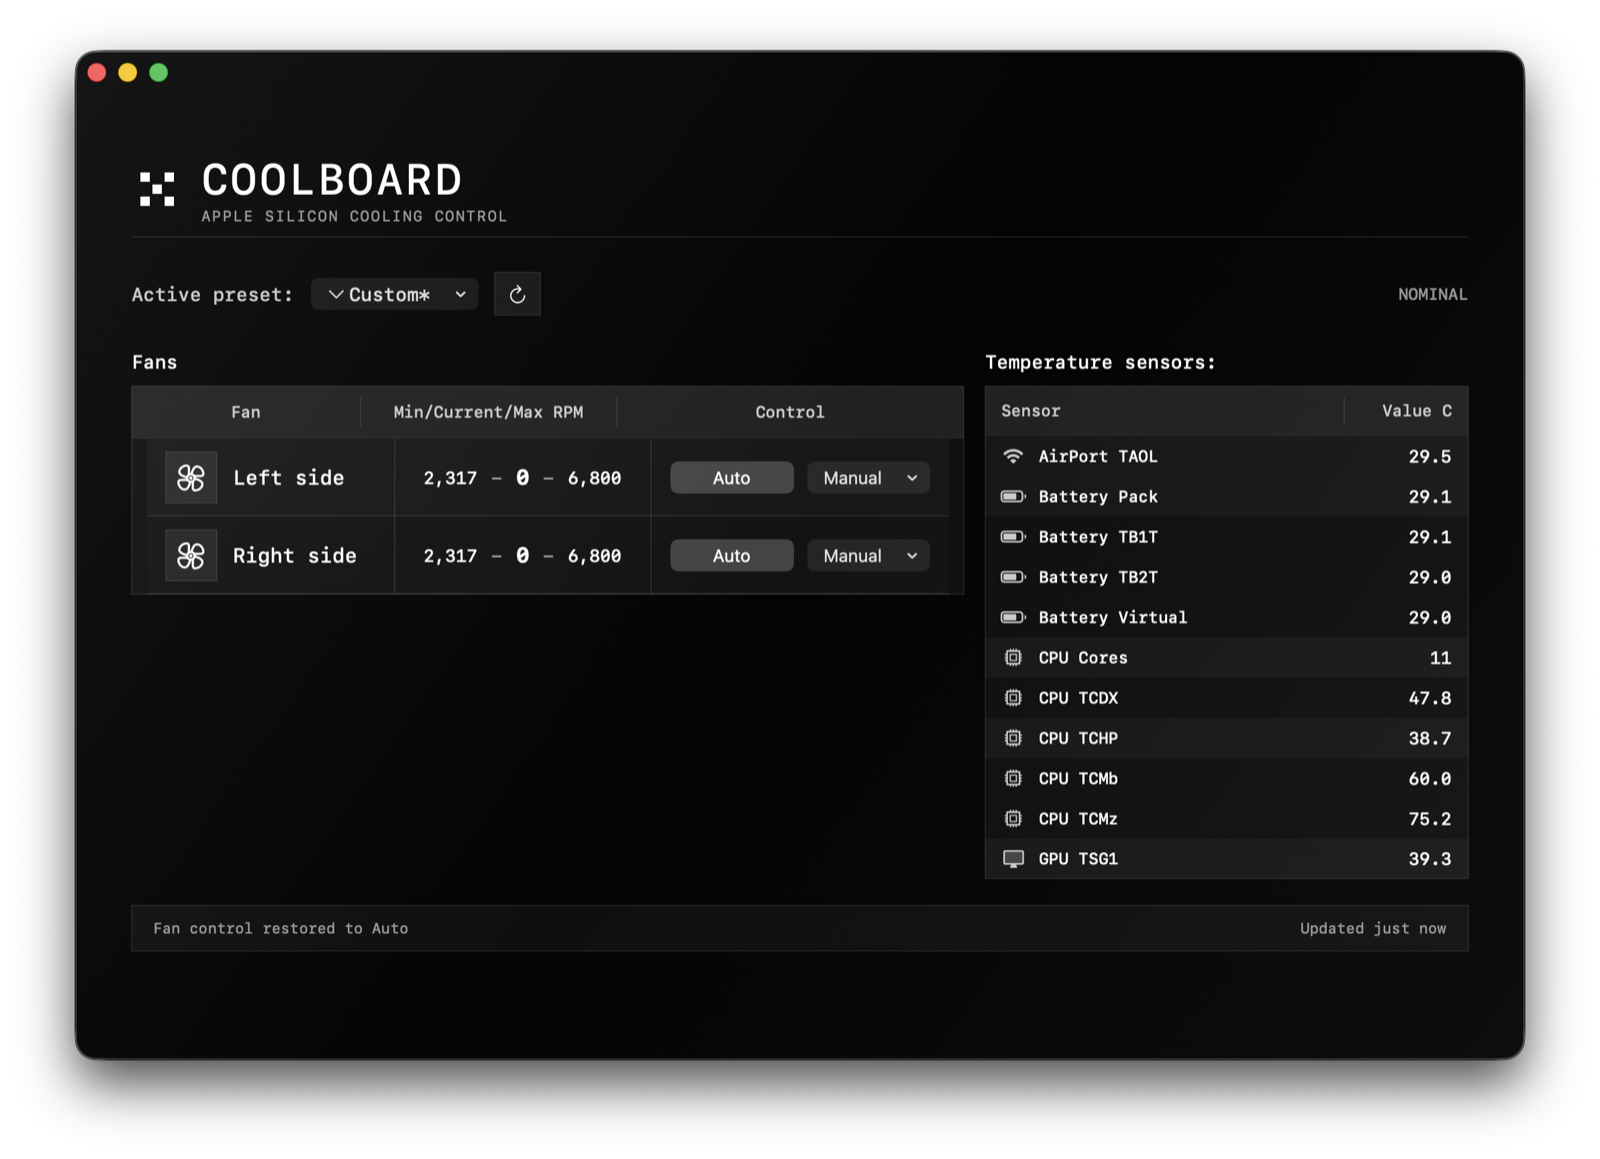Select the GPU TSG1 sensor label
The image size is (1600, 1159).
coord(1078,859)
